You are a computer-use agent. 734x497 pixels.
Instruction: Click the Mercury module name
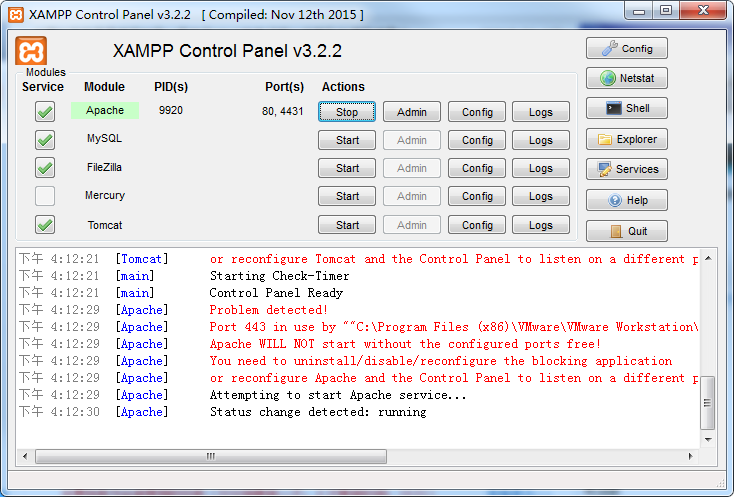(x=105, y=195)
